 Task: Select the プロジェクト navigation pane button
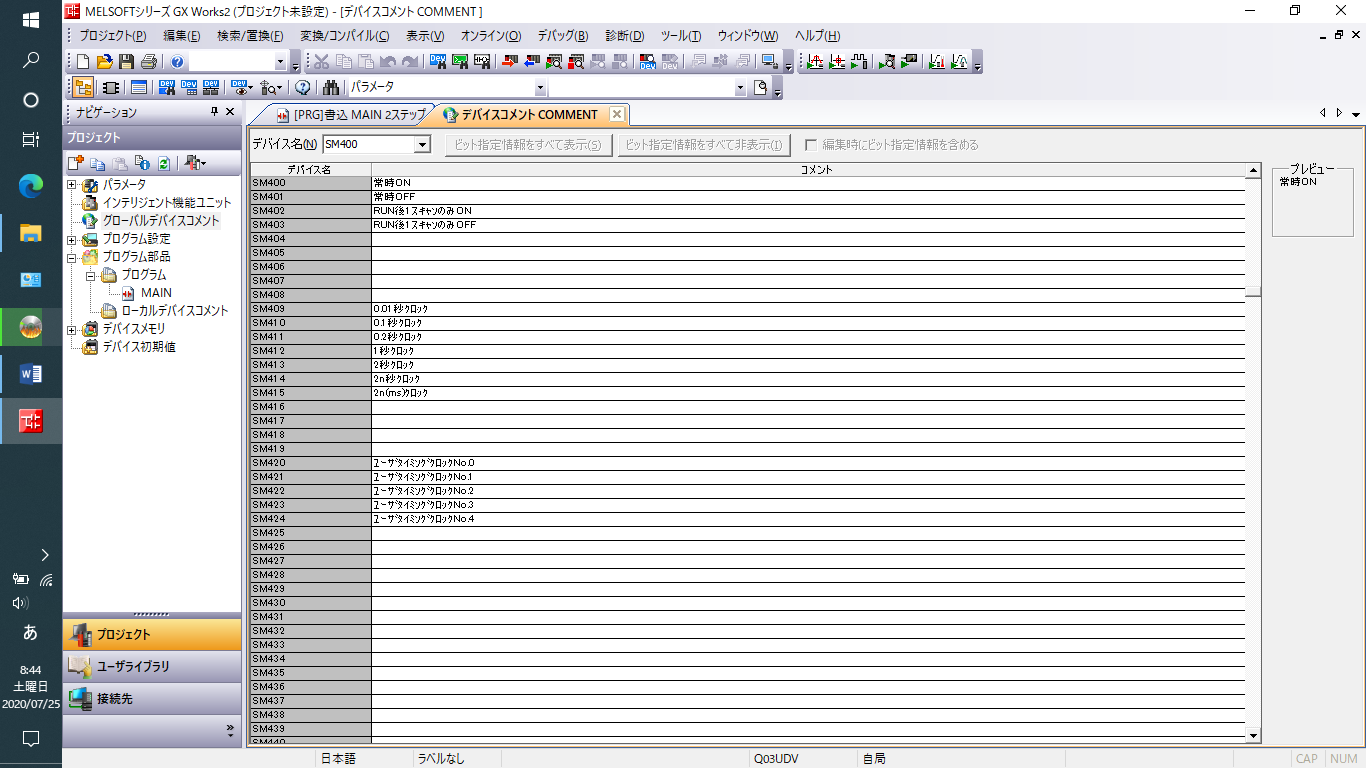point(152,634)
